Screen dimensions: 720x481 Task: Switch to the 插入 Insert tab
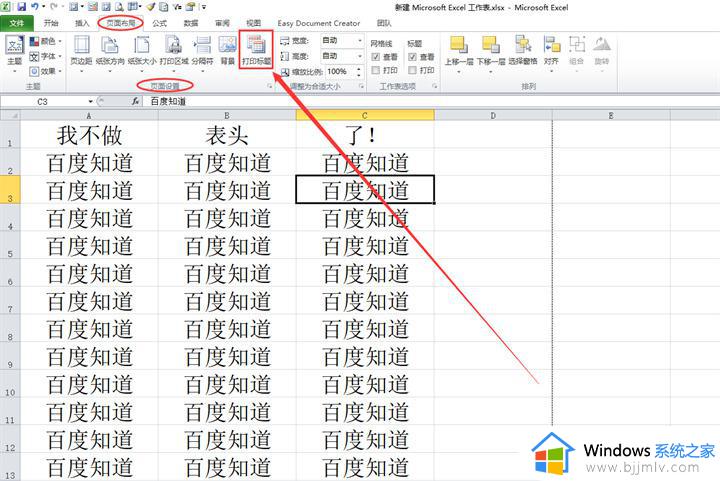click(x=82, y=23)
